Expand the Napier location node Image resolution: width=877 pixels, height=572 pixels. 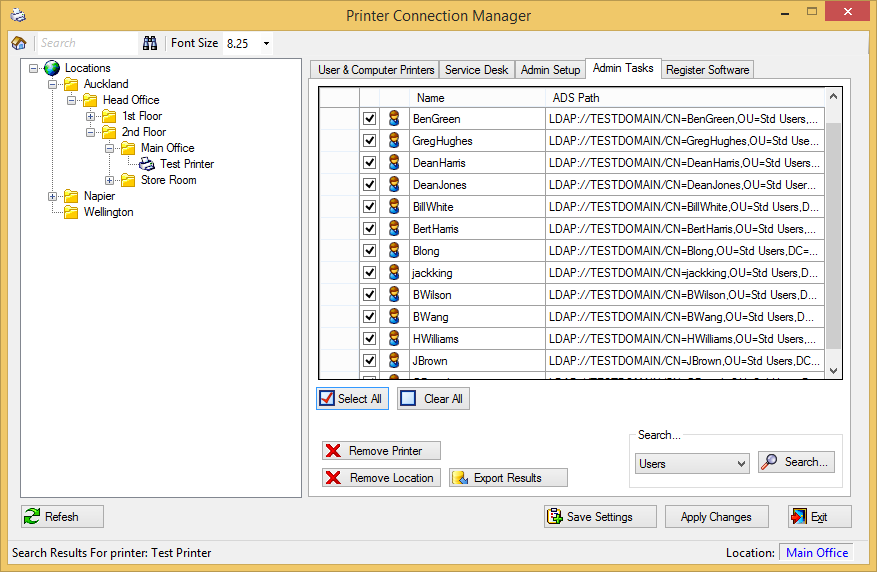(x=52, y=196)
